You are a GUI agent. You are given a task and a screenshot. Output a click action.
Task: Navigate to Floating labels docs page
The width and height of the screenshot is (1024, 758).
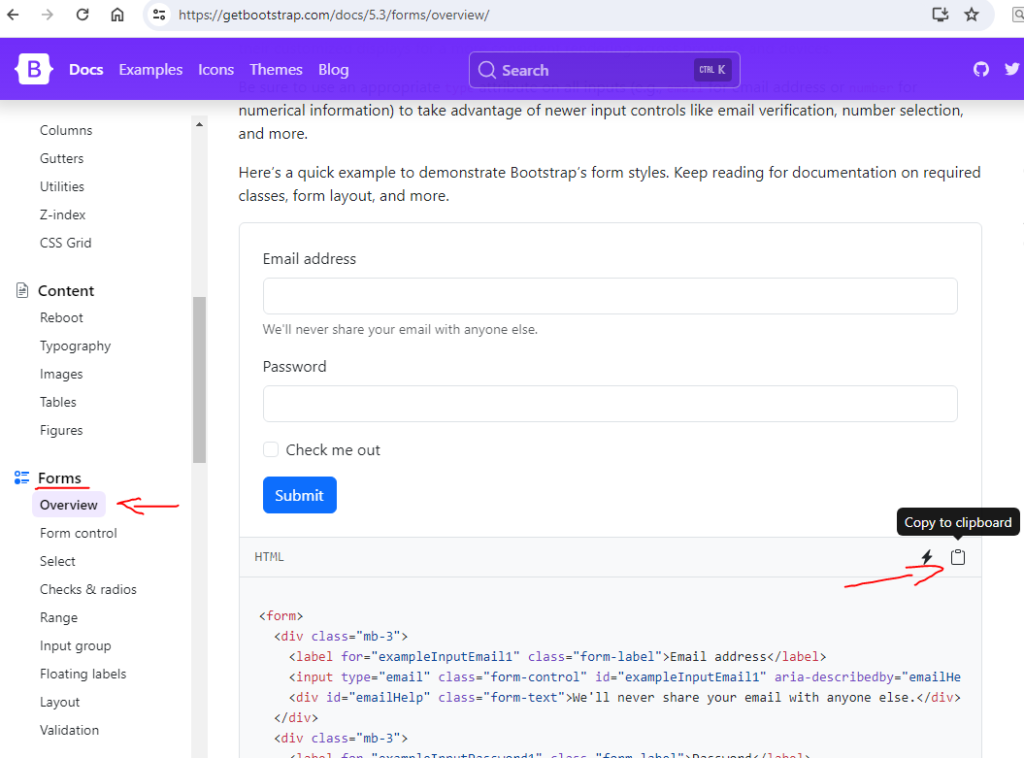coord(83,674)
